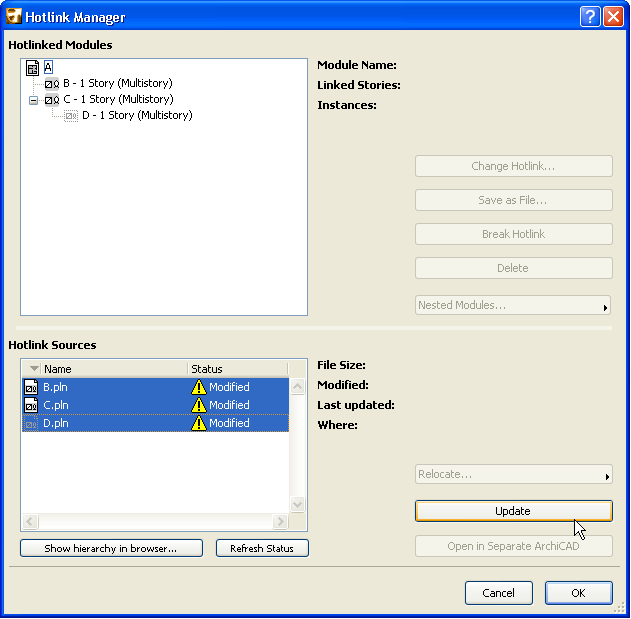Select D - 1 Story (Multistory) nested module

point(137,116)
